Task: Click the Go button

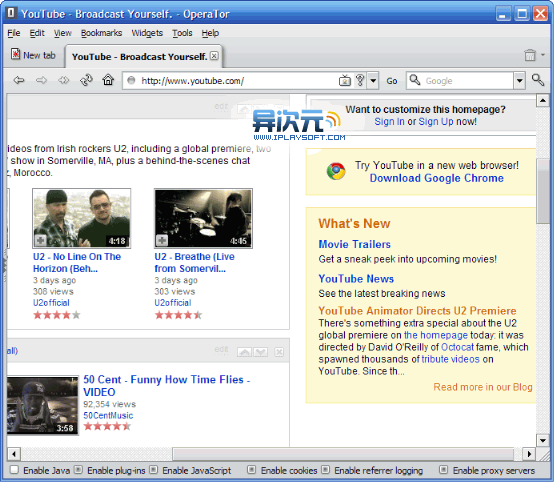Action: point(391,81)
